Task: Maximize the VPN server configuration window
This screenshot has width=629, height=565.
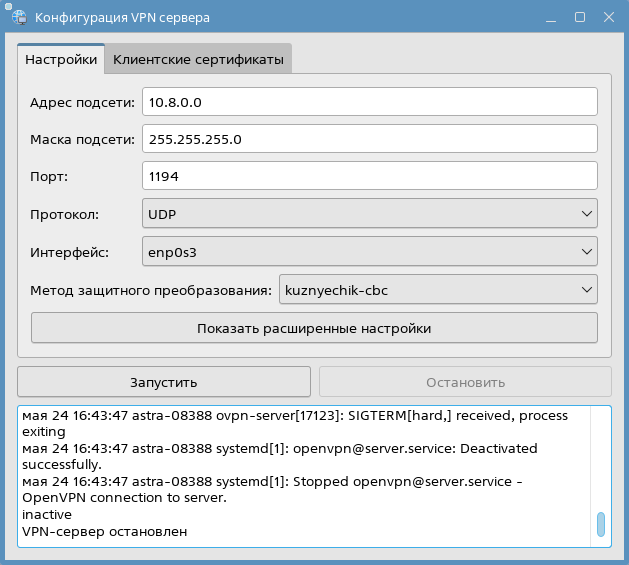Action: pos(580,18)
